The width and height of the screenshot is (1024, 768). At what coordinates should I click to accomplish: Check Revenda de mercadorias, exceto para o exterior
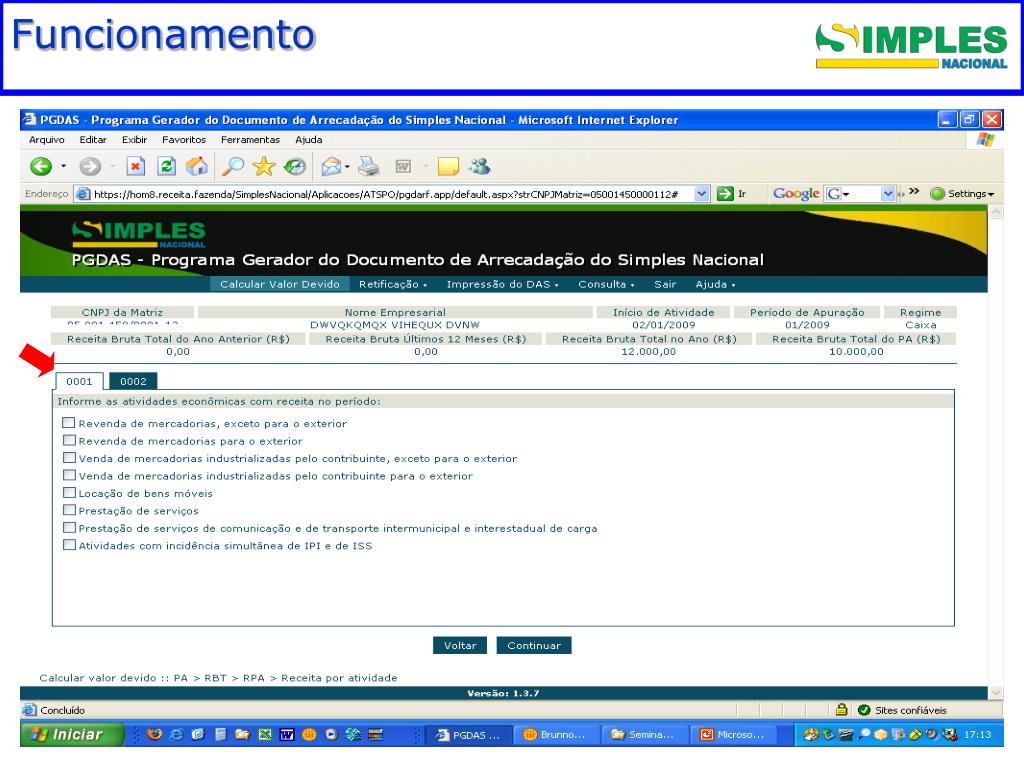(69, 423)
